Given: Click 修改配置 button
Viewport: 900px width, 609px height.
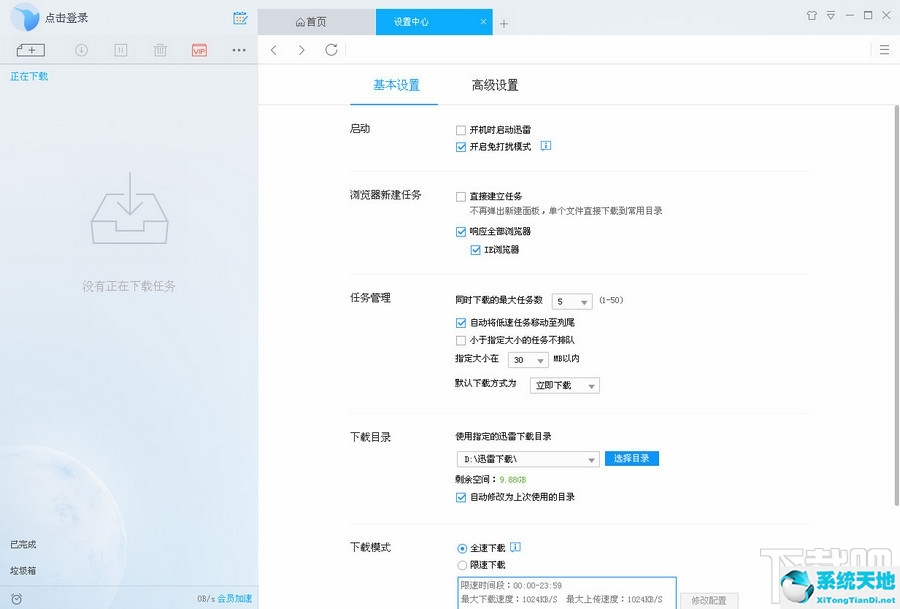Looking at the screenshot, I should [x=709, y=600].
